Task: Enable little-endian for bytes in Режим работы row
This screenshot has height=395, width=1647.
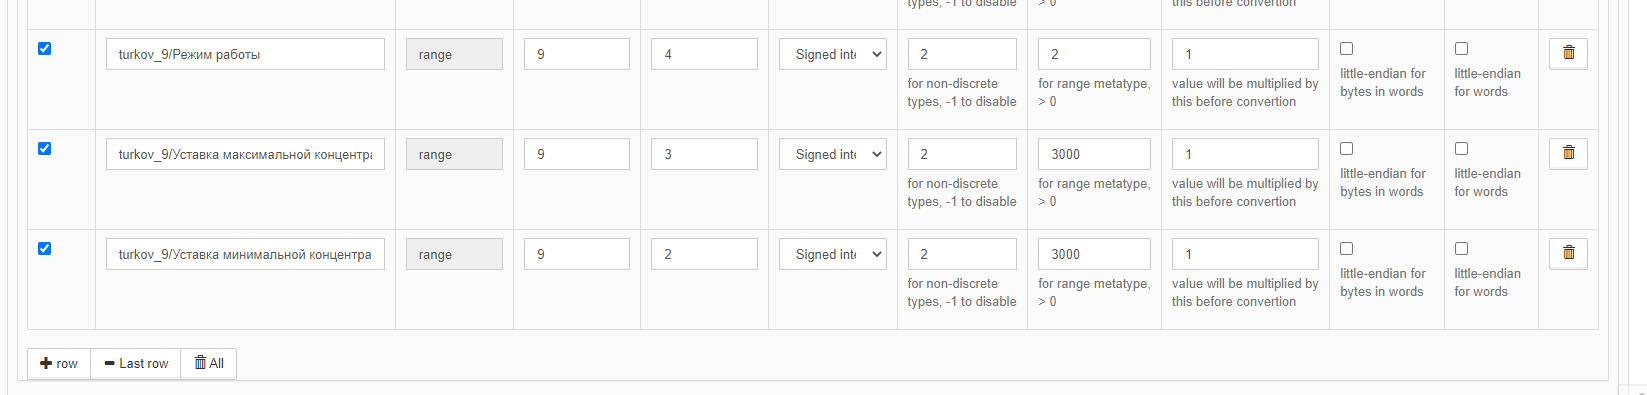Action: (1346, 48)
